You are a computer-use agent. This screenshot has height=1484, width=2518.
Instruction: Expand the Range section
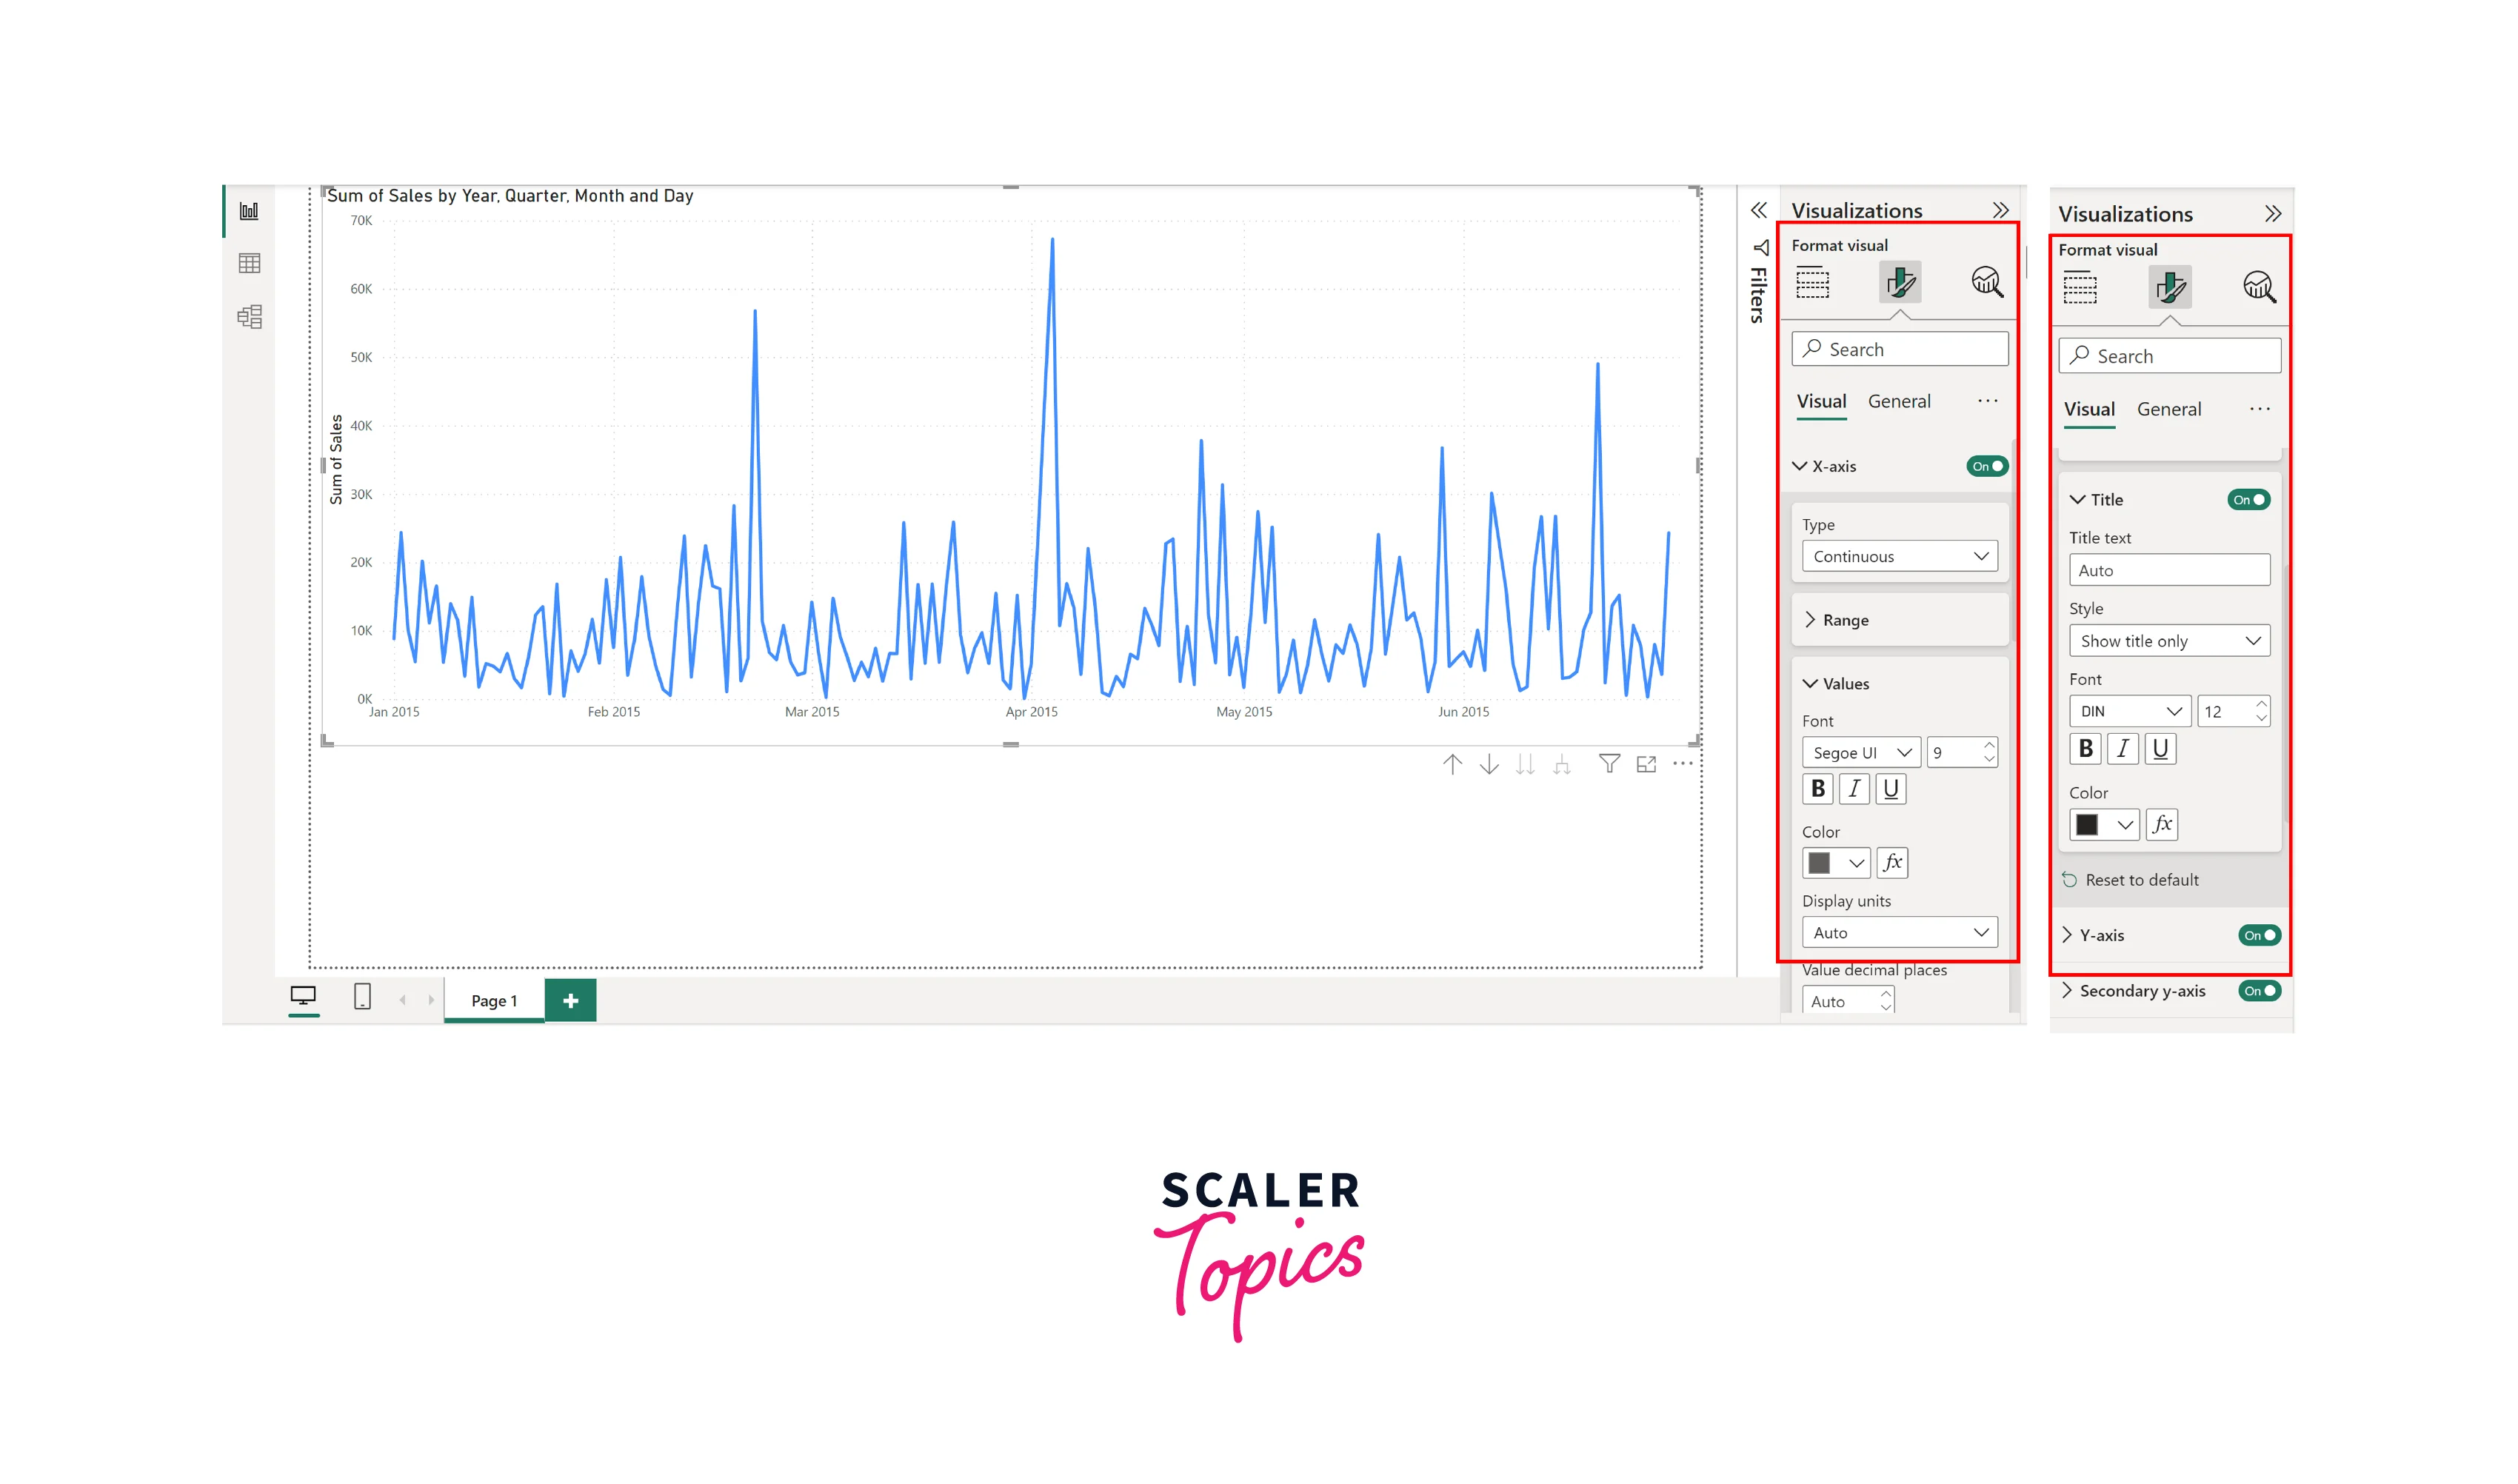1844,620
